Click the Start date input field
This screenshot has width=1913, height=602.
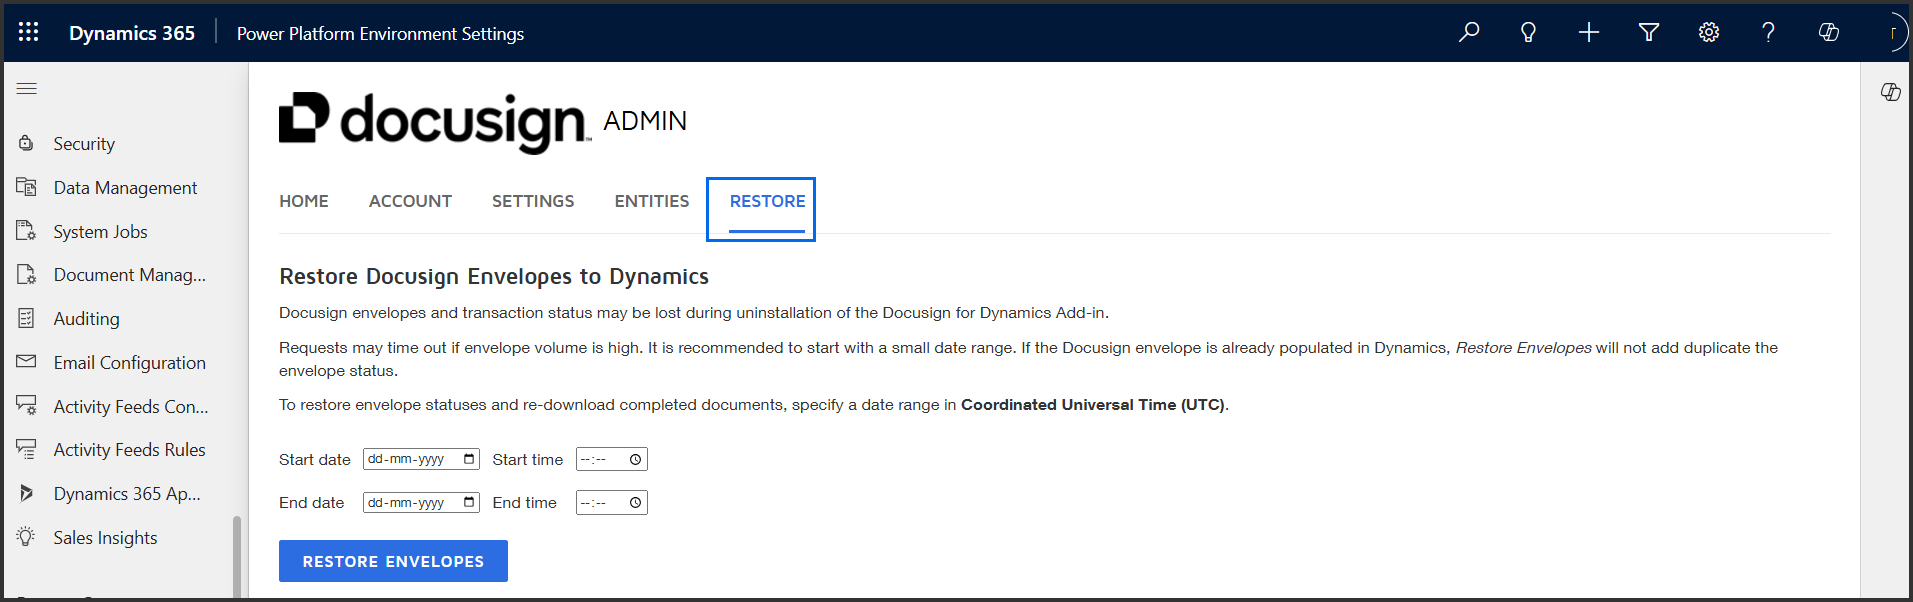tap(421, 459)
